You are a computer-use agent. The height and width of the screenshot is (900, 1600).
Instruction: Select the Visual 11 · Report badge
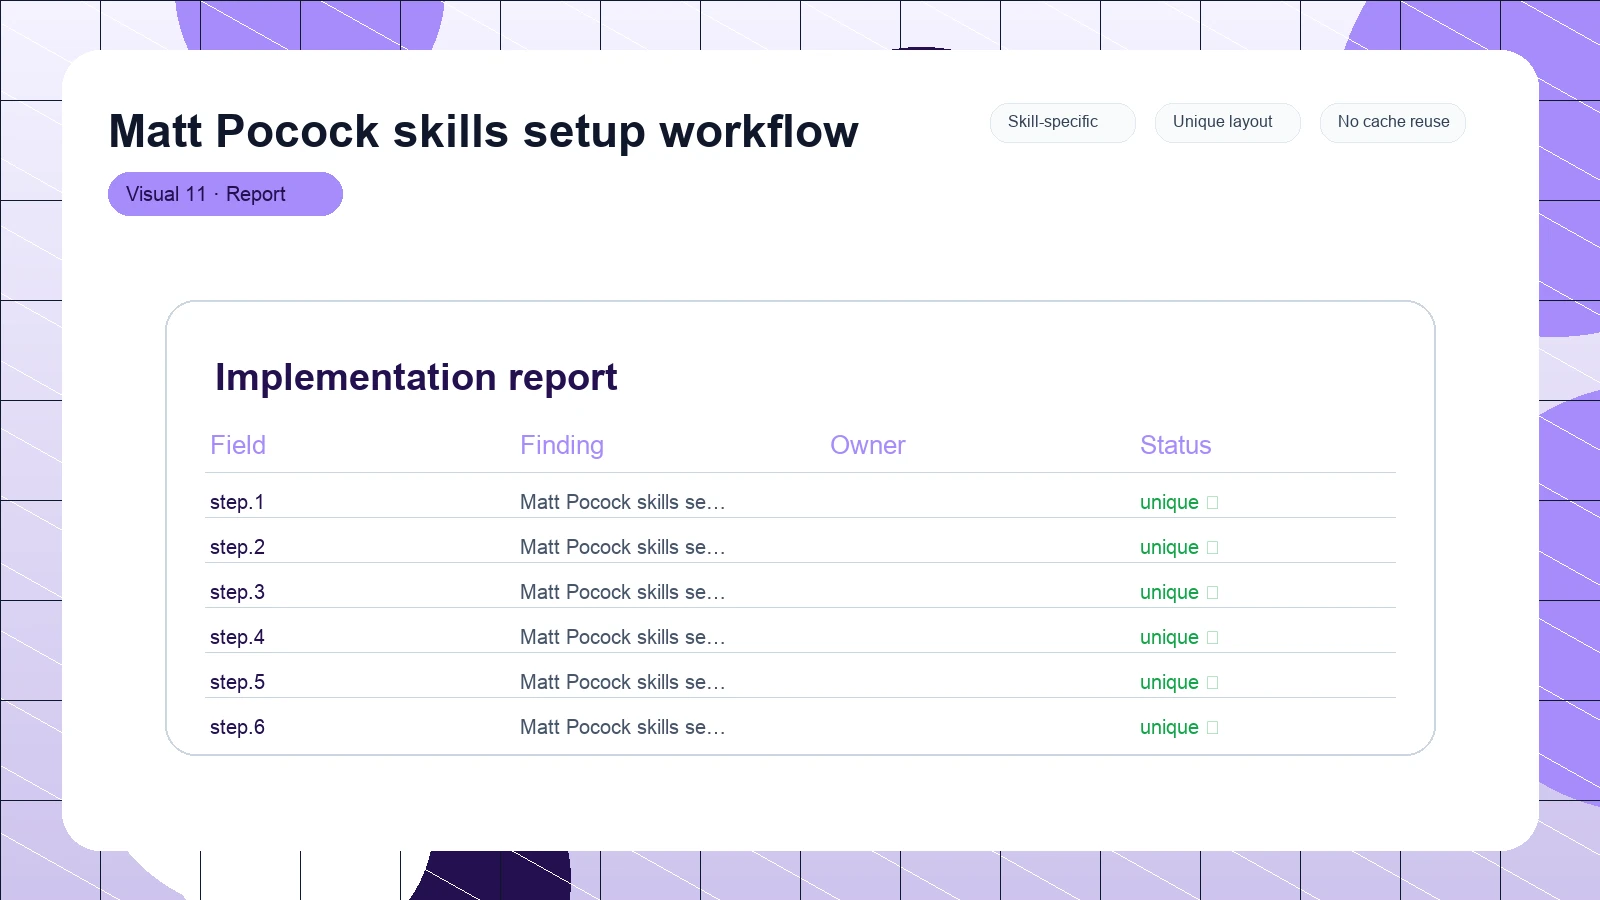pos(225,194)
